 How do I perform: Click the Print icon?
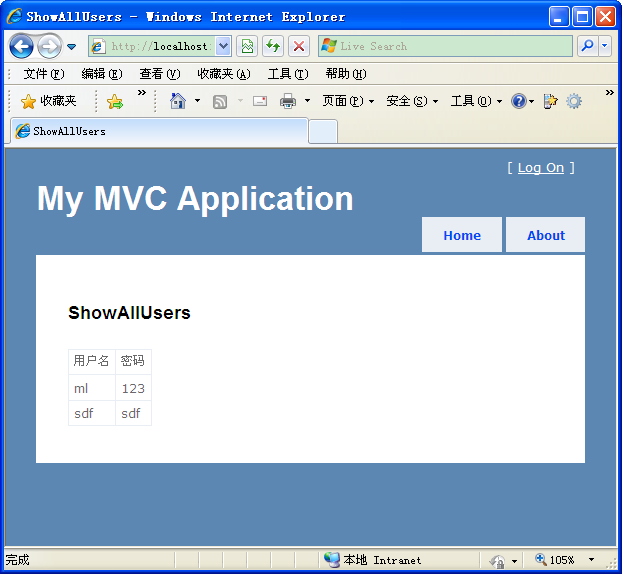pos(288,101)
